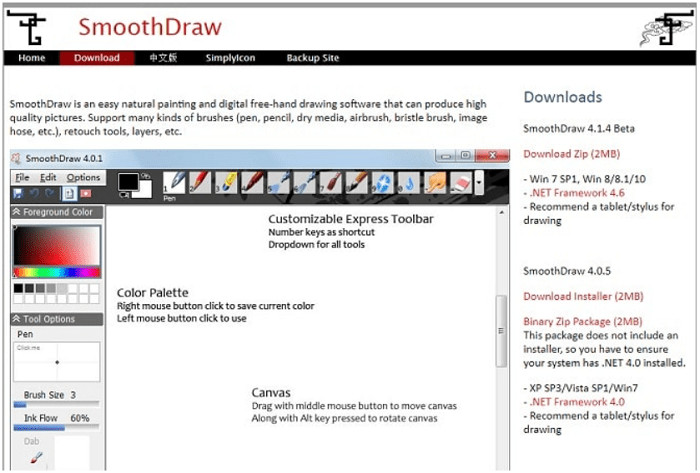Click the redo arrow icon
Viewport: 700px width, 473px height.
pos(50,194)
